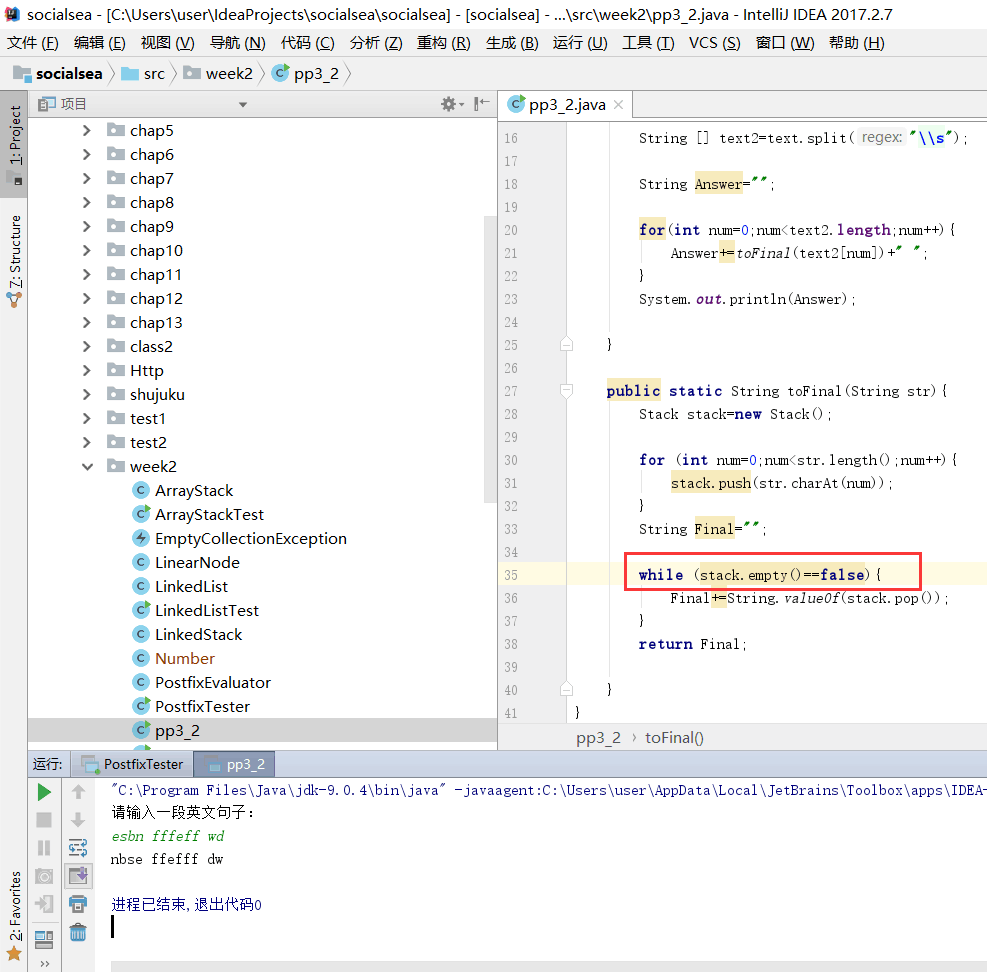Expand hidden tool window tabs chevron

(x=45, y=963)
